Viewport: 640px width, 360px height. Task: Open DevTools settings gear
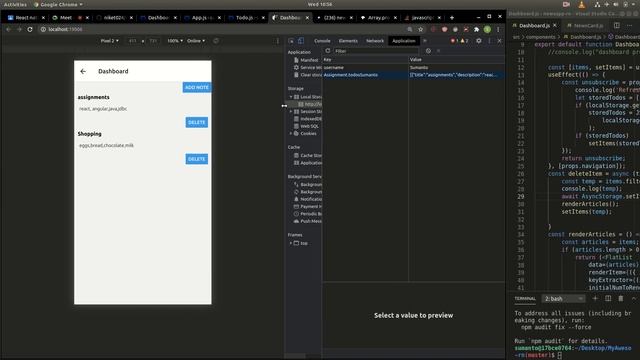479,41
